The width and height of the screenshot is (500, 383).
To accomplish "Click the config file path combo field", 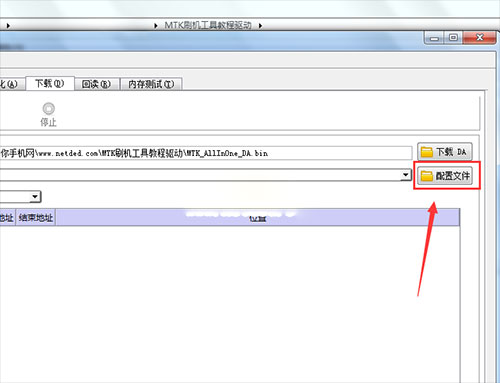I will [206, 175].
